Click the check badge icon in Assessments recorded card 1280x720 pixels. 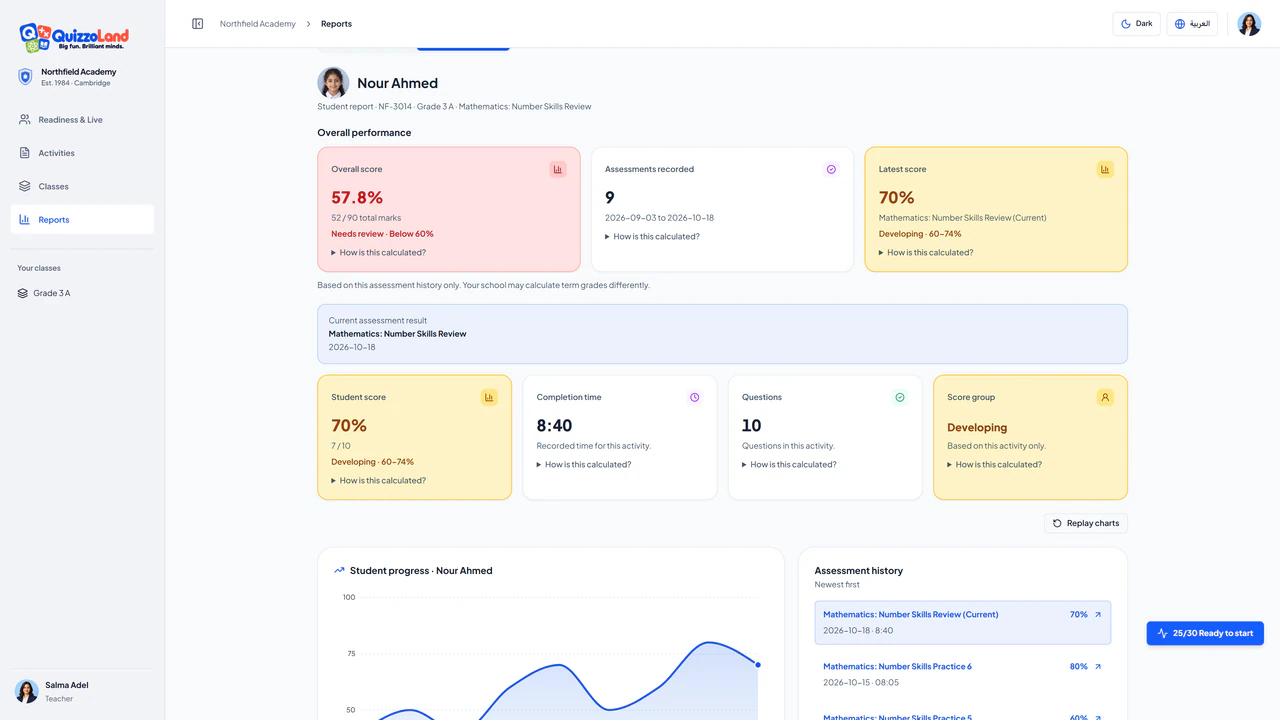coord(831,169)
